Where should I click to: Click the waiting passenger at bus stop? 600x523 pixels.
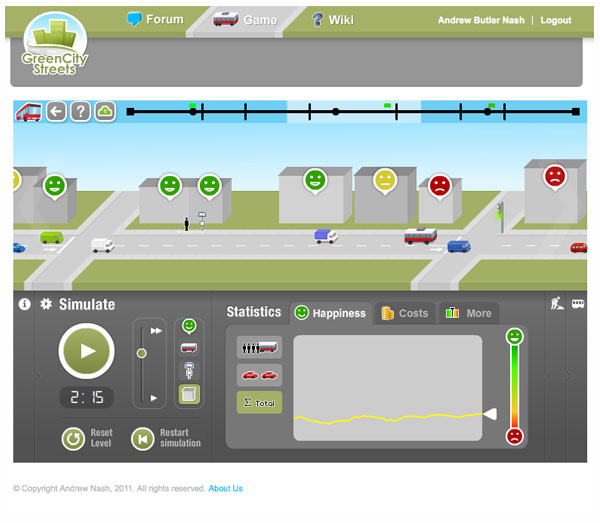[x=187, y=224]
